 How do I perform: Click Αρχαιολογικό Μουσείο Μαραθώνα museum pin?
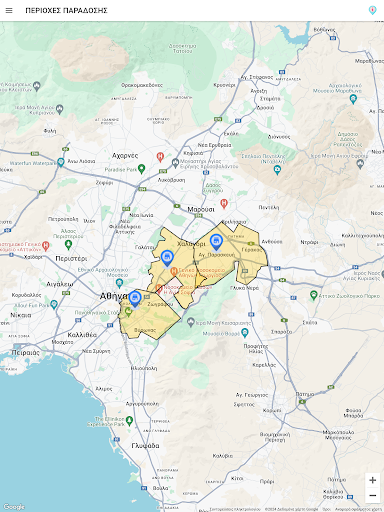pos(353,98)
